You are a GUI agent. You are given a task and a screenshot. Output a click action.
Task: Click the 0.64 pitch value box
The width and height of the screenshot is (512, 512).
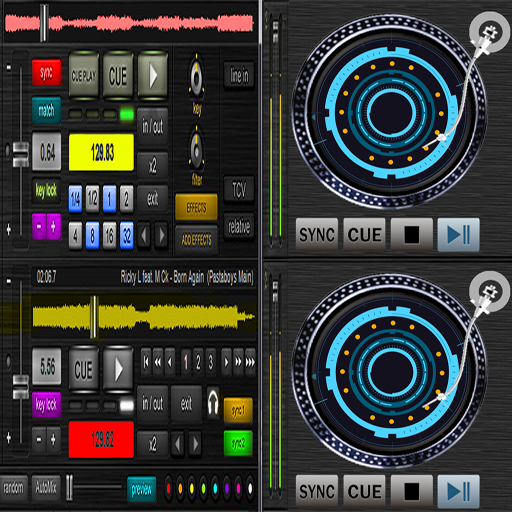pyautogui.click(x=47, y=152)
